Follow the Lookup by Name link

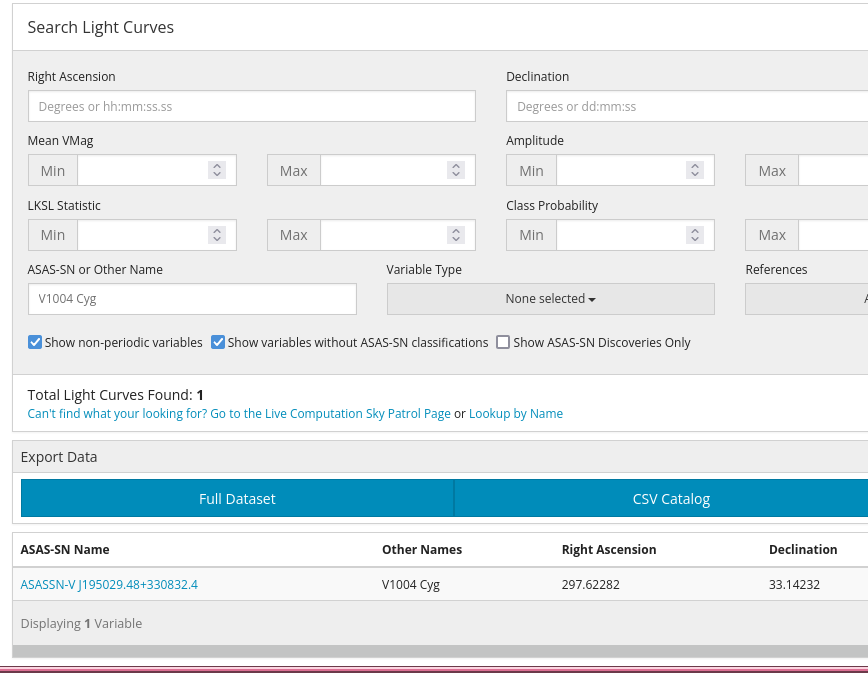coord(515,414)
